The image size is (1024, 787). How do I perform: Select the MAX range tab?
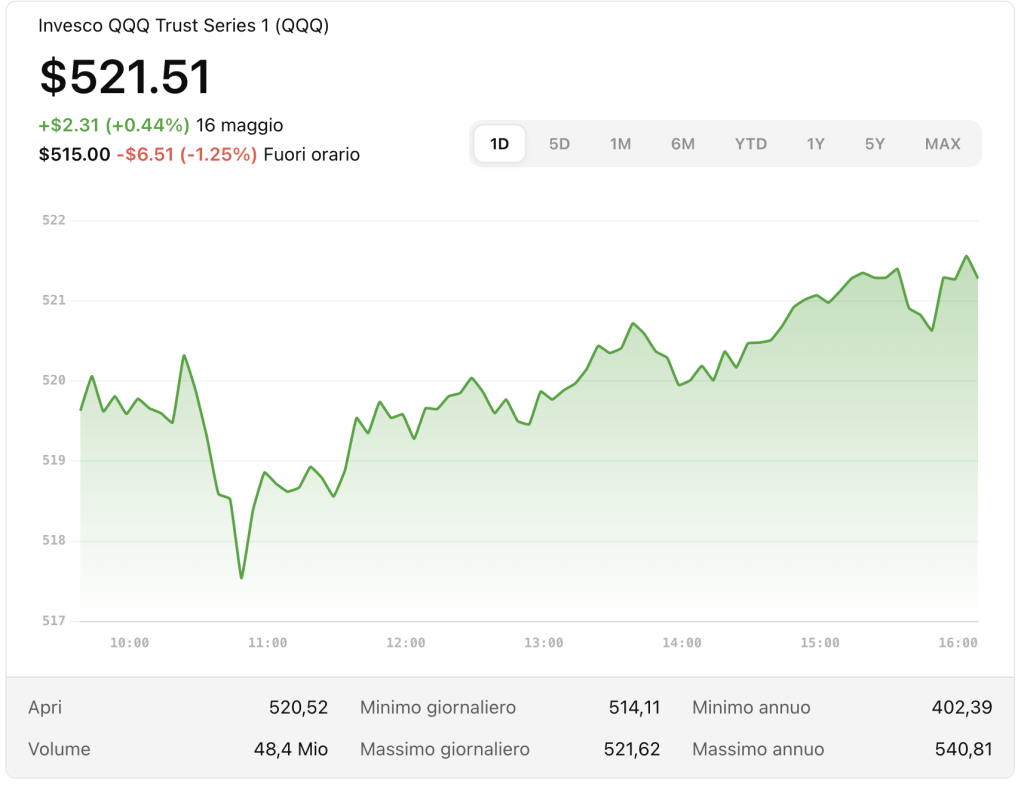942,144
